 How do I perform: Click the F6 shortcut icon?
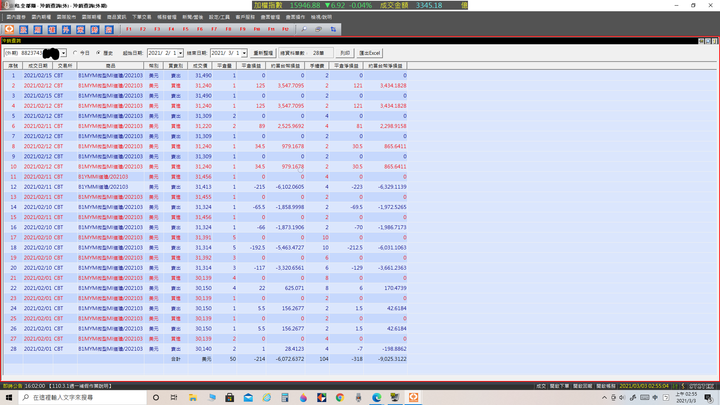click(x=200, y=29)
